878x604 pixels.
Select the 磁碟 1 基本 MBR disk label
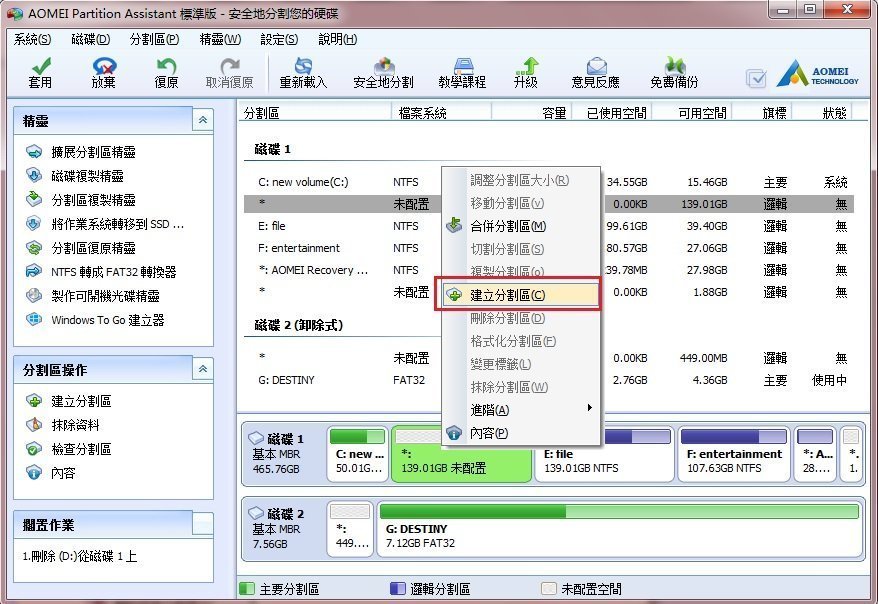pyautogui.click(x=283, y=454)
